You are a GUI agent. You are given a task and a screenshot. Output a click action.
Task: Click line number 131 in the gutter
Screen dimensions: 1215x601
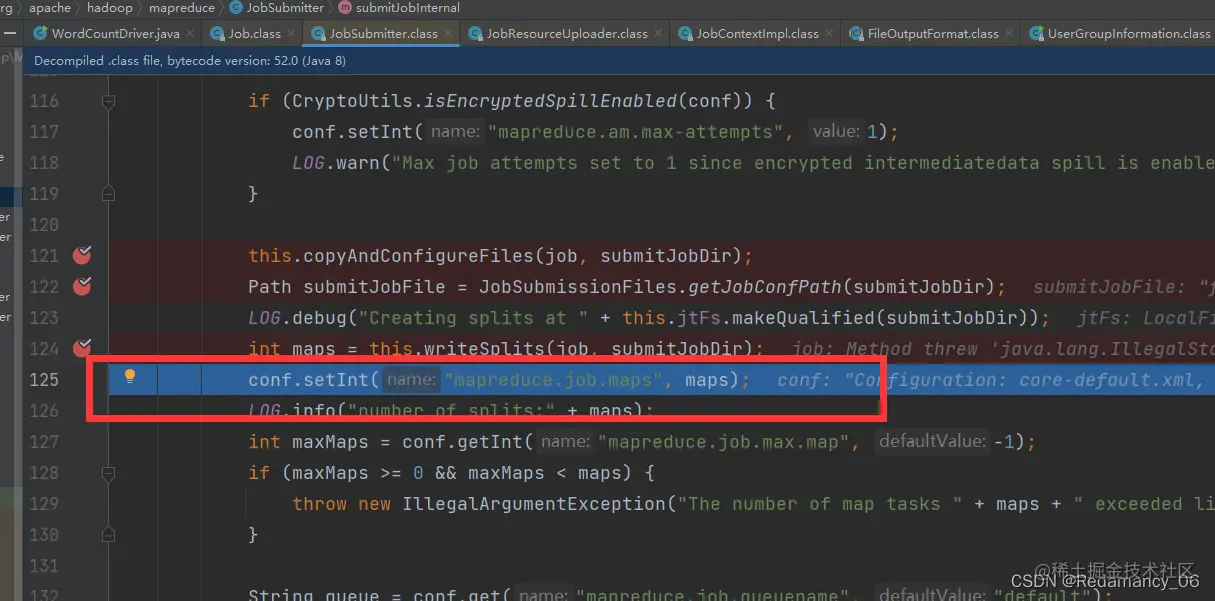(44, 566)
